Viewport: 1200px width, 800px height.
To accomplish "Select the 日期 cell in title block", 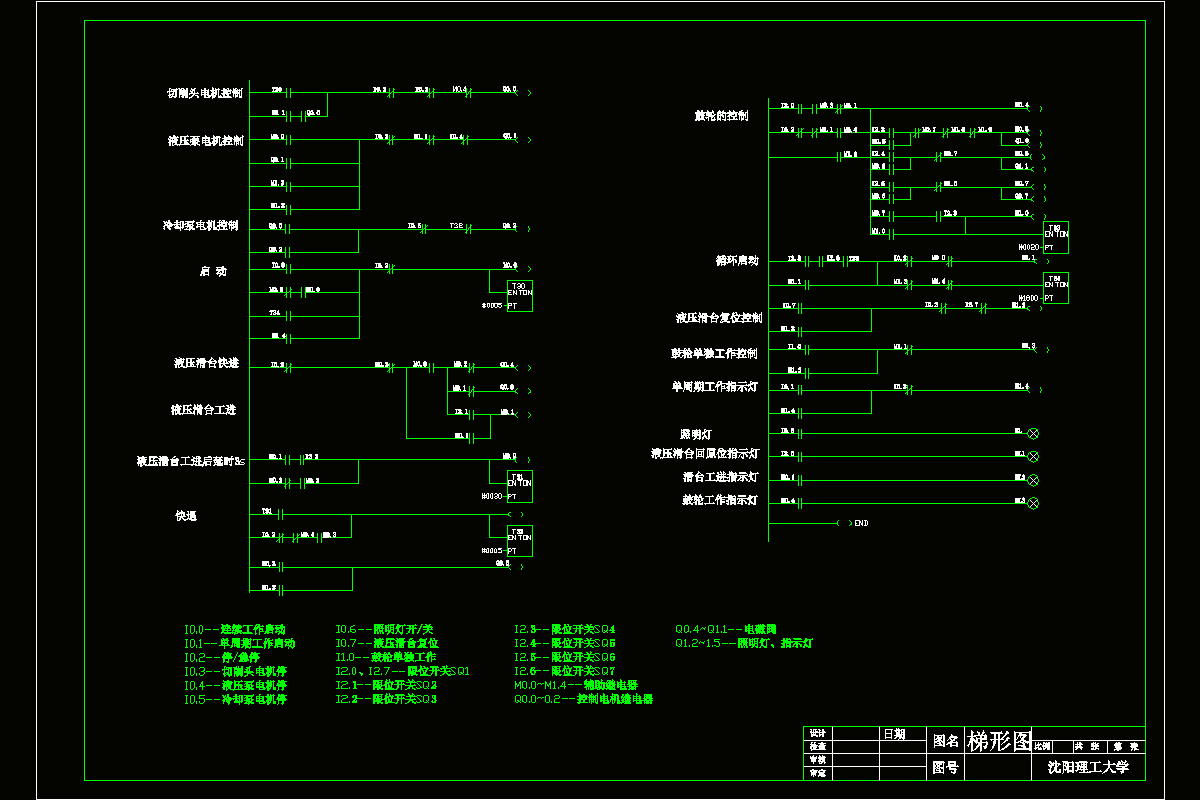I will click(x=893, y=734).
